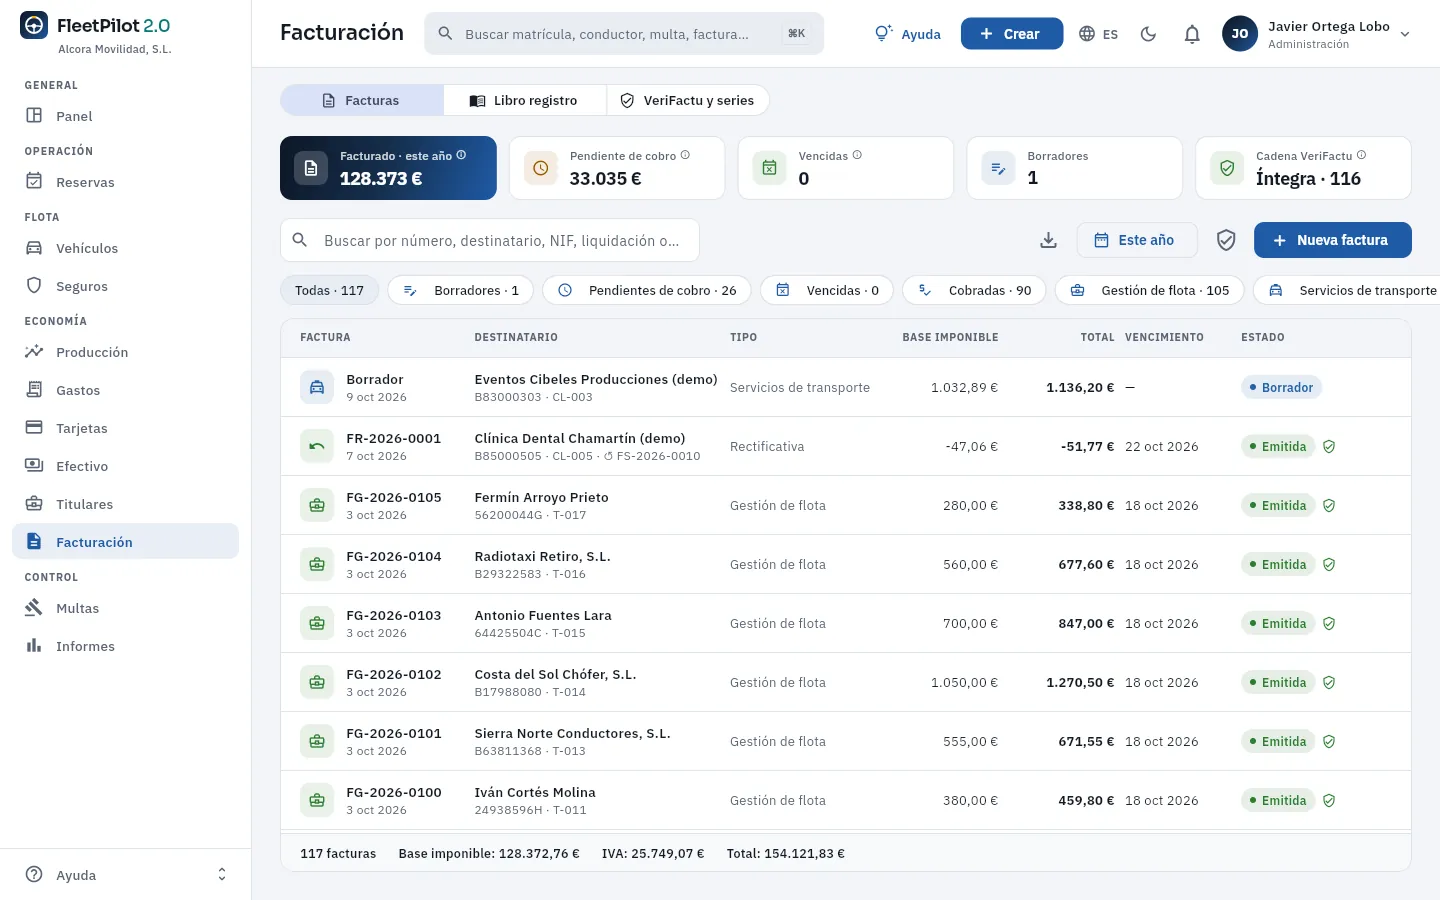Screen dimensions: 1440x900
Task: Open Informes in the sidebar
Action: (x=126, y=646)
